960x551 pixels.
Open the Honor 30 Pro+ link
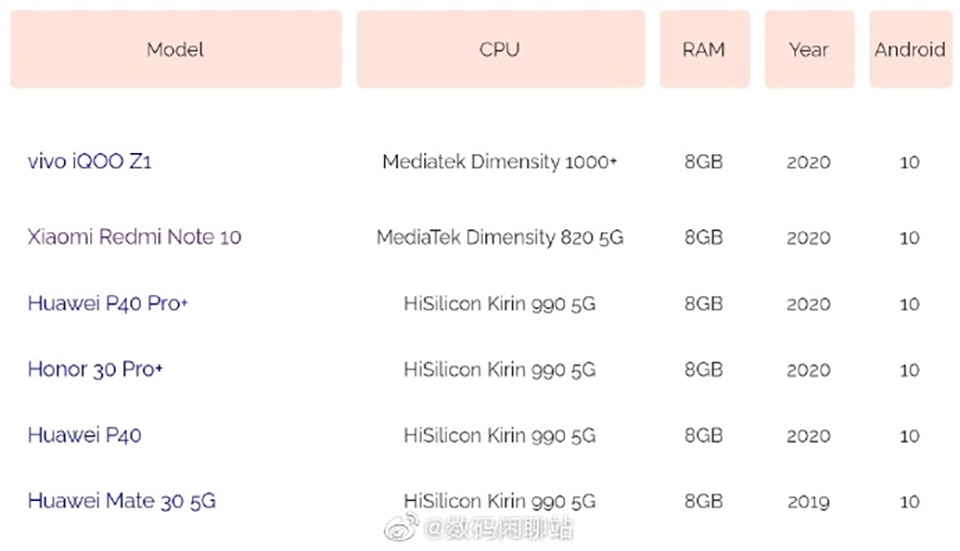(95, 369)
